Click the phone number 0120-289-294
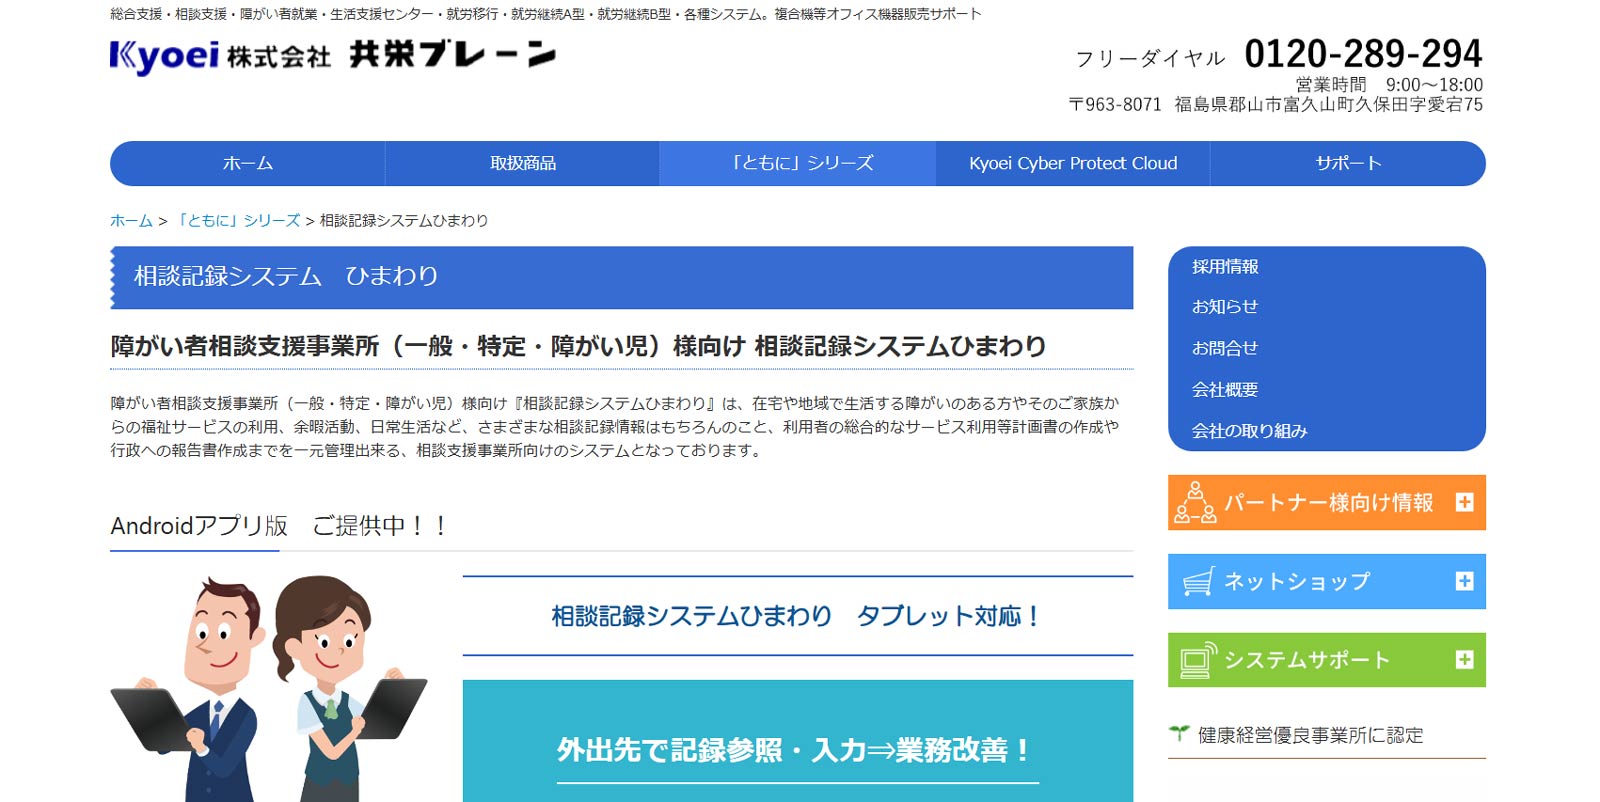Screen dimensions: 1600x802 [1363, 53]
